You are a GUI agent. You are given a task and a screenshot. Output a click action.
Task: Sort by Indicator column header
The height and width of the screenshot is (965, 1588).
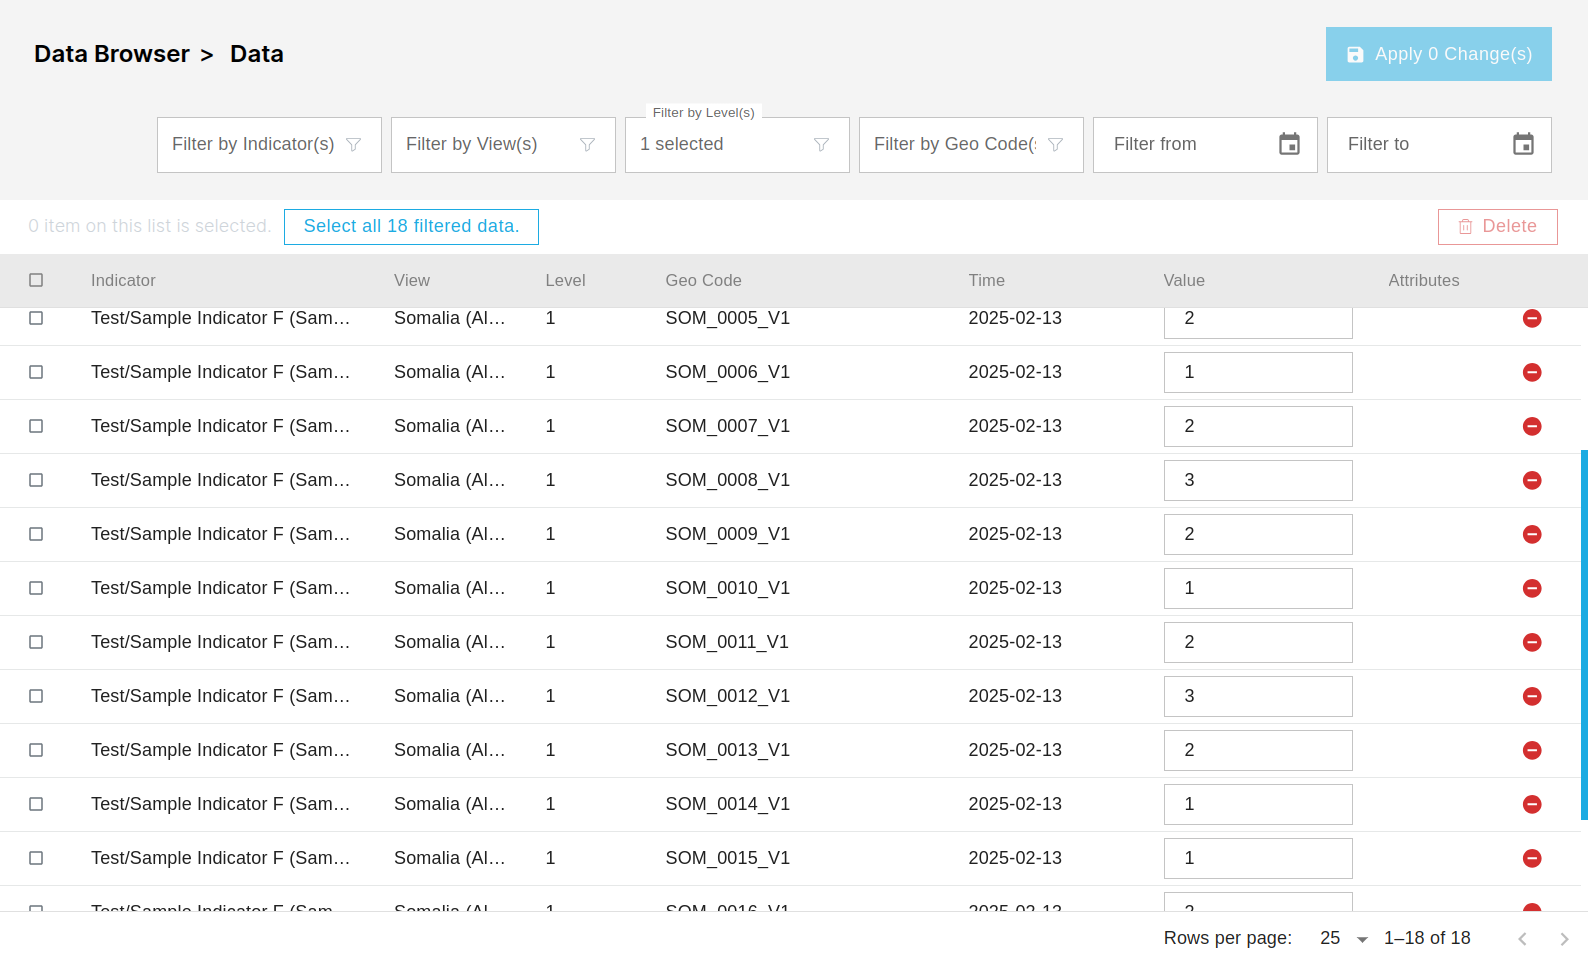[123, 281]
